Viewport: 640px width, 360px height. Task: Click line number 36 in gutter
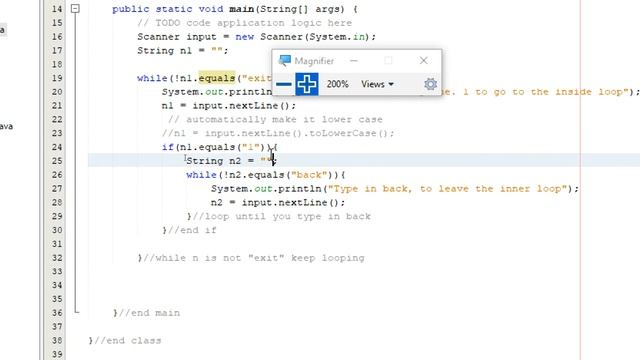click(57, 313)
